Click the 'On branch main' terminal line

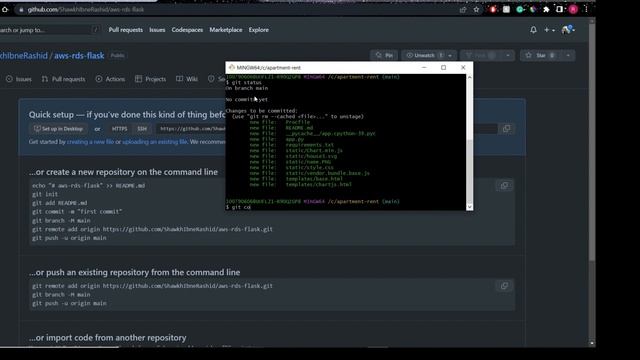[x=247, y=88]
